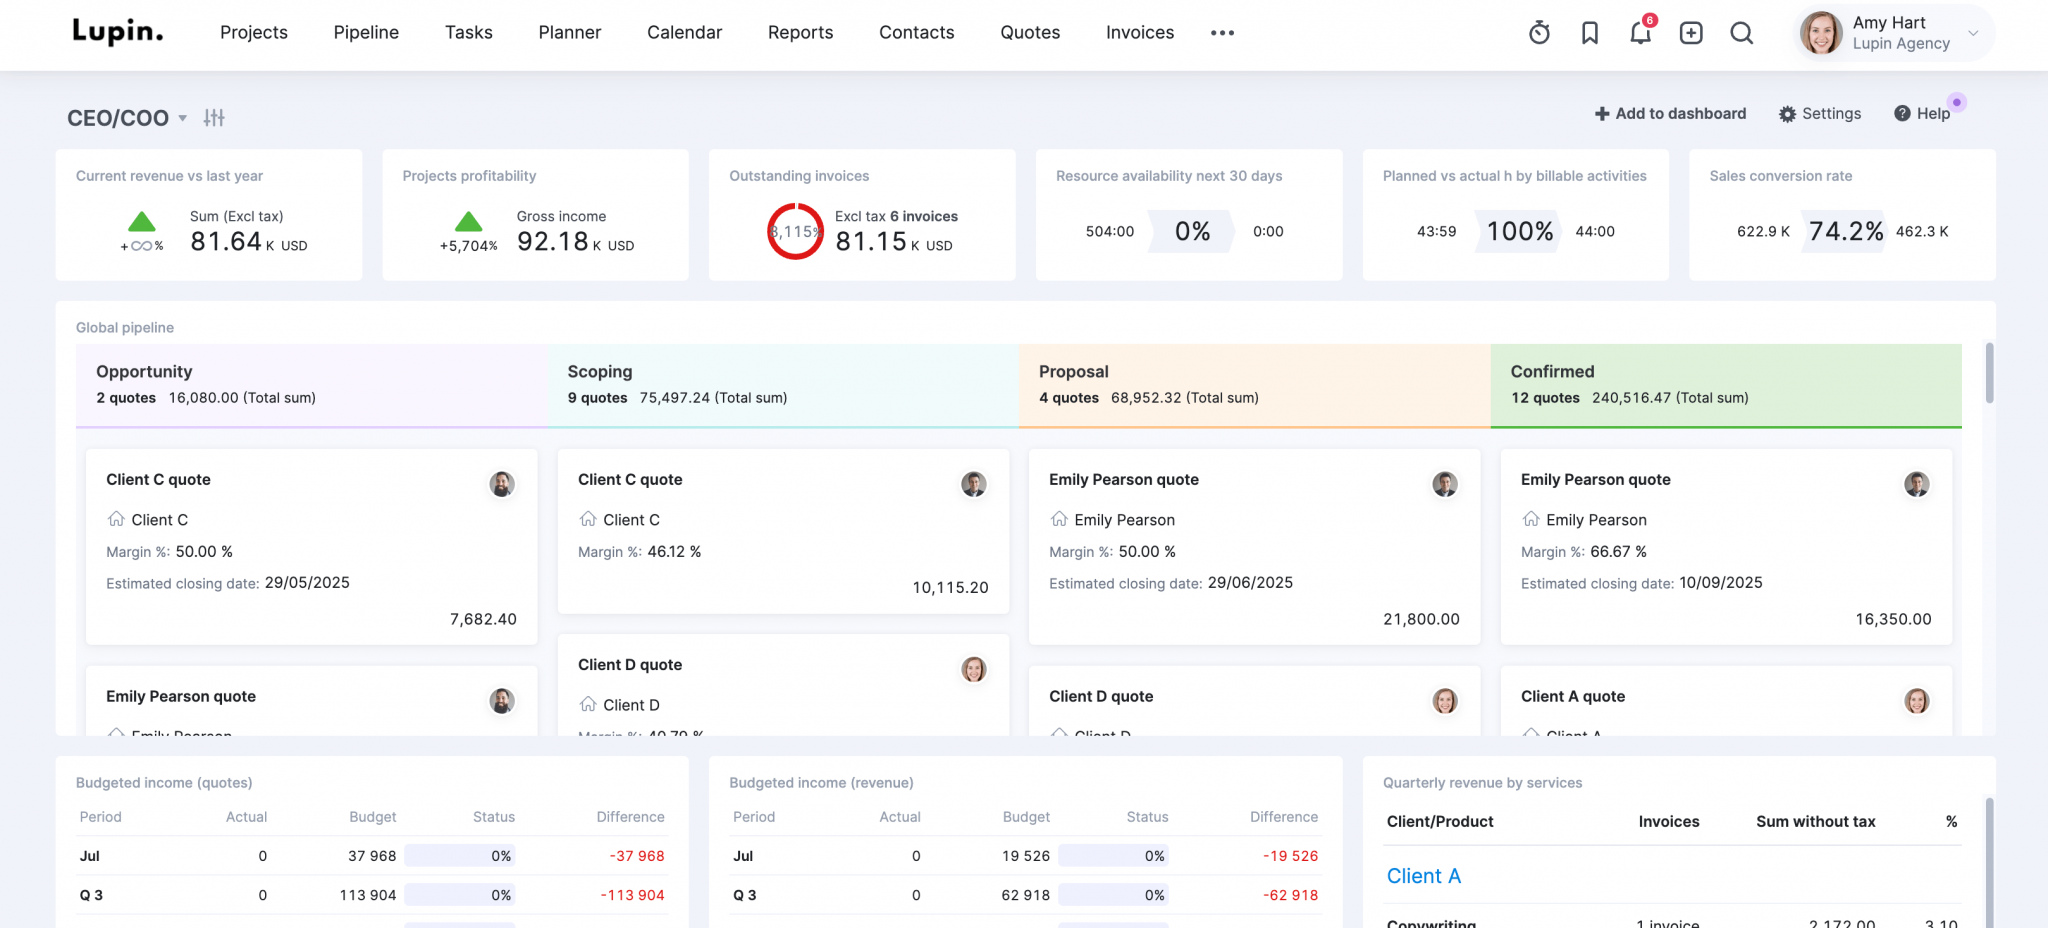Click the Add to dashboard button
Image resolution: width=2048 pixels, height=928 pixels.
[x=1670, y=113]
